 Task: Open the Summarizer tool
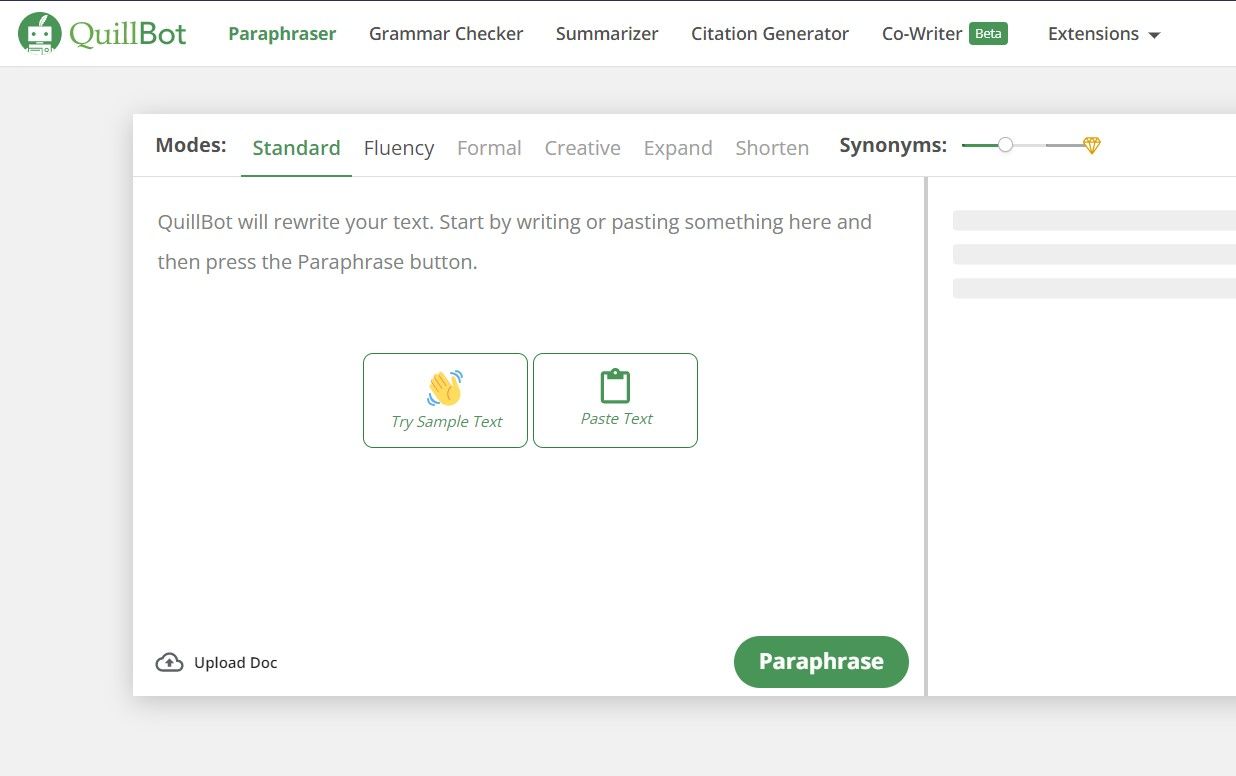(607, 34)
